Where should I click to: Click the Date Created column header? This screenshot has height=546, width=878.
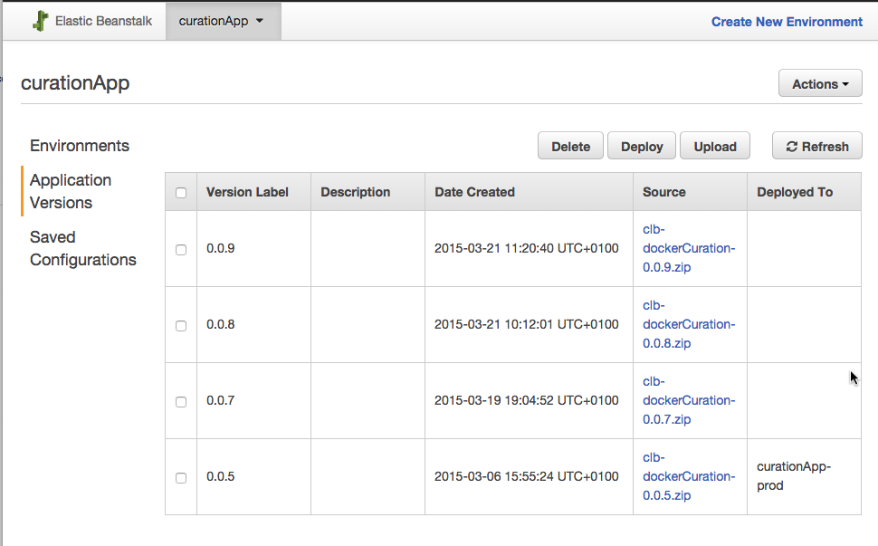(475, 192)
